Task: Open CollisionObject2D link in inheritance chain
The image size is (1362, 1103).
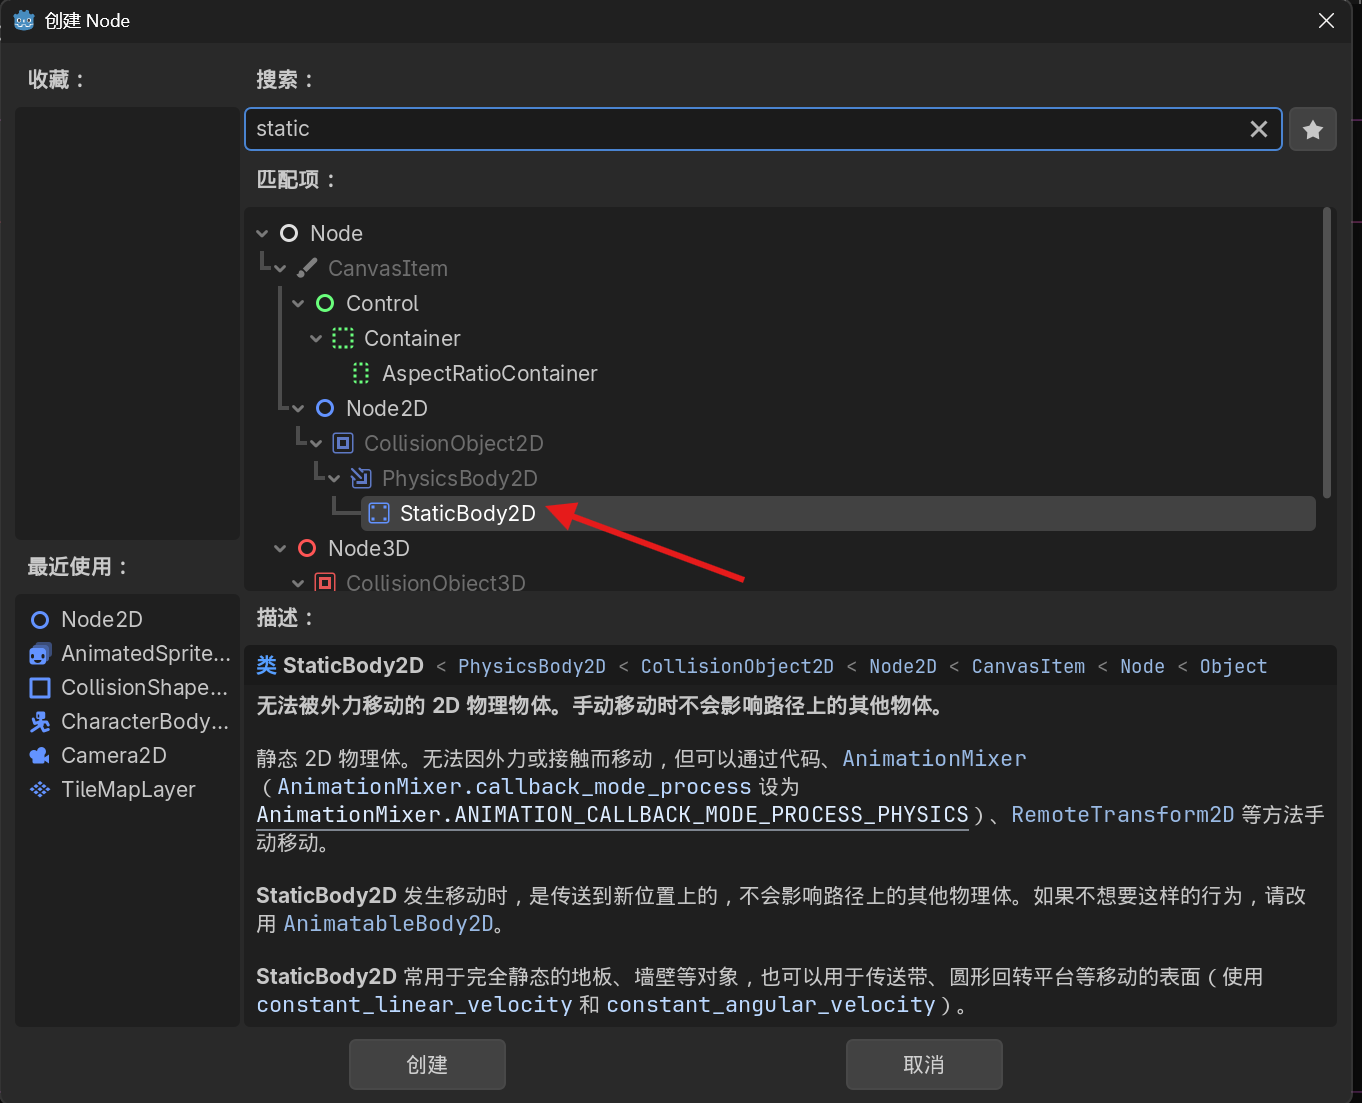Action: coord(737,666)
